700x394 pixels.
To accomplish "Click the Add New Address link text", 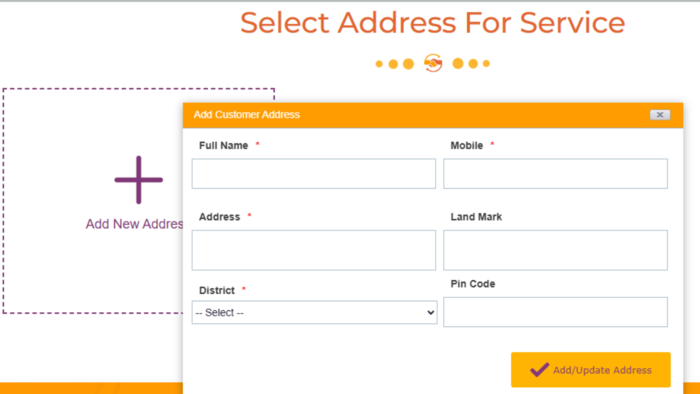I will [134, 224].
